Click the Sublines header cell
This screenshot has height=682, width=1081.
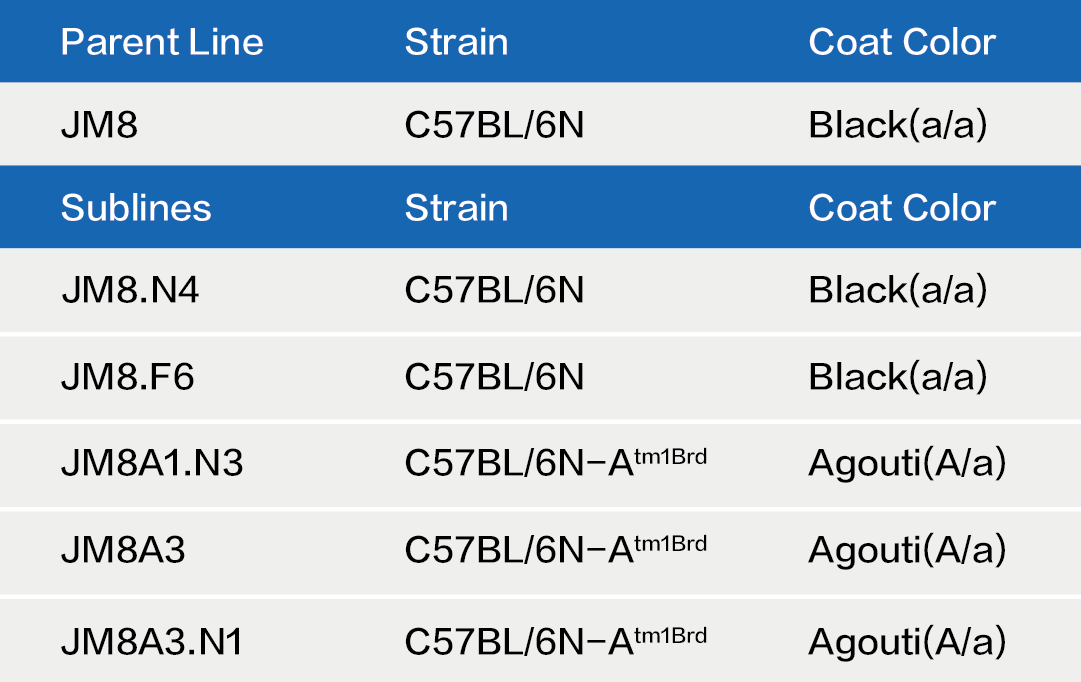(136, 208)
